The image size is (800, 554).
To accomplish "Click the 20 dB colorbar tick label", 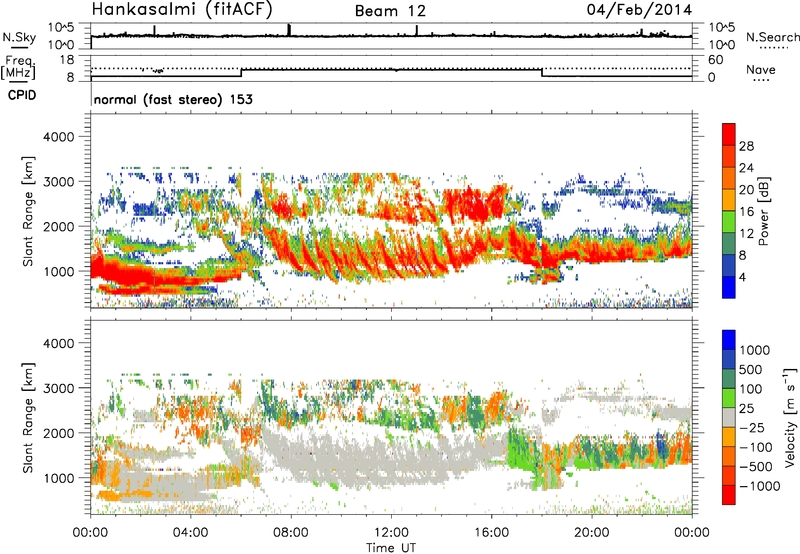I will point(746,190).
